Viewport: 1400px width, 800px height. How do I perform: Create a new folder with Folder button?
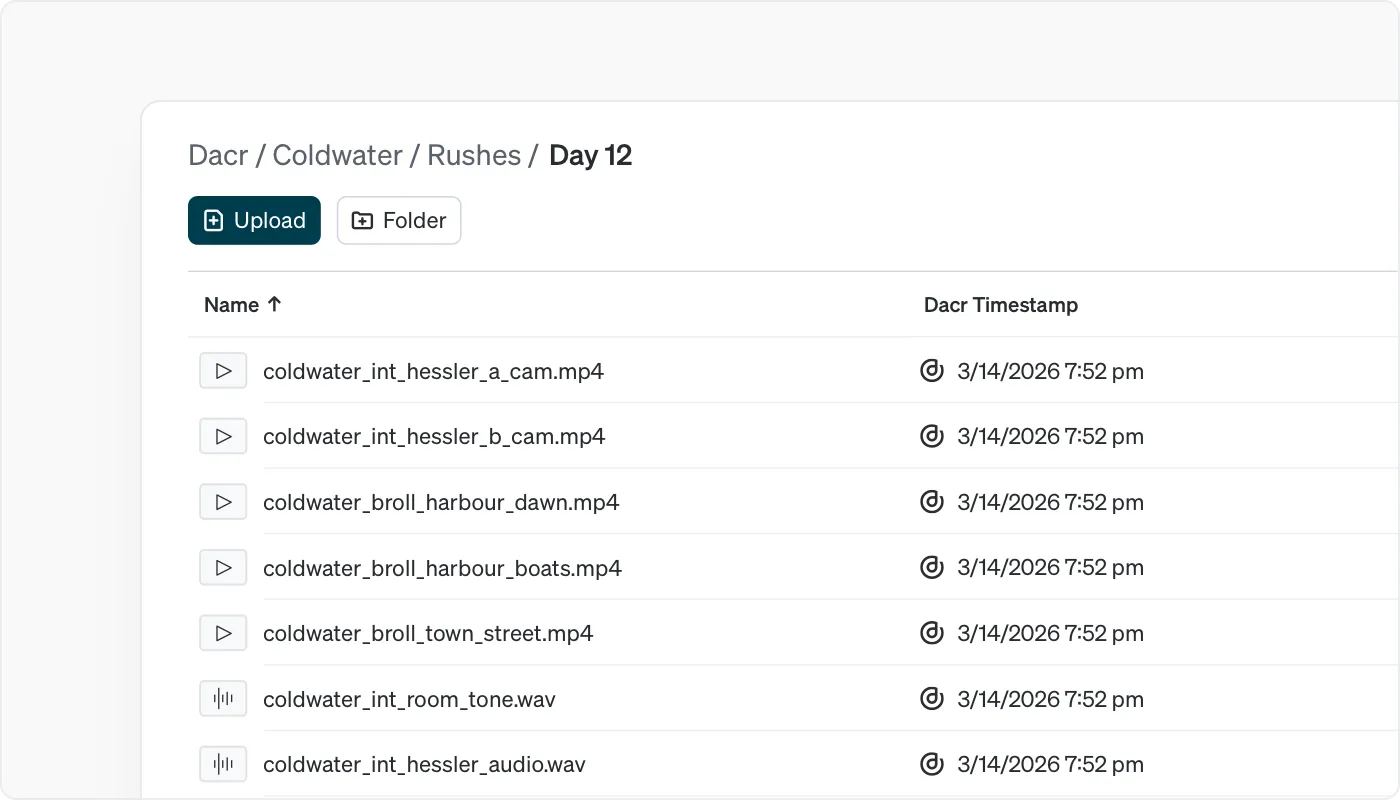(399, 220)
